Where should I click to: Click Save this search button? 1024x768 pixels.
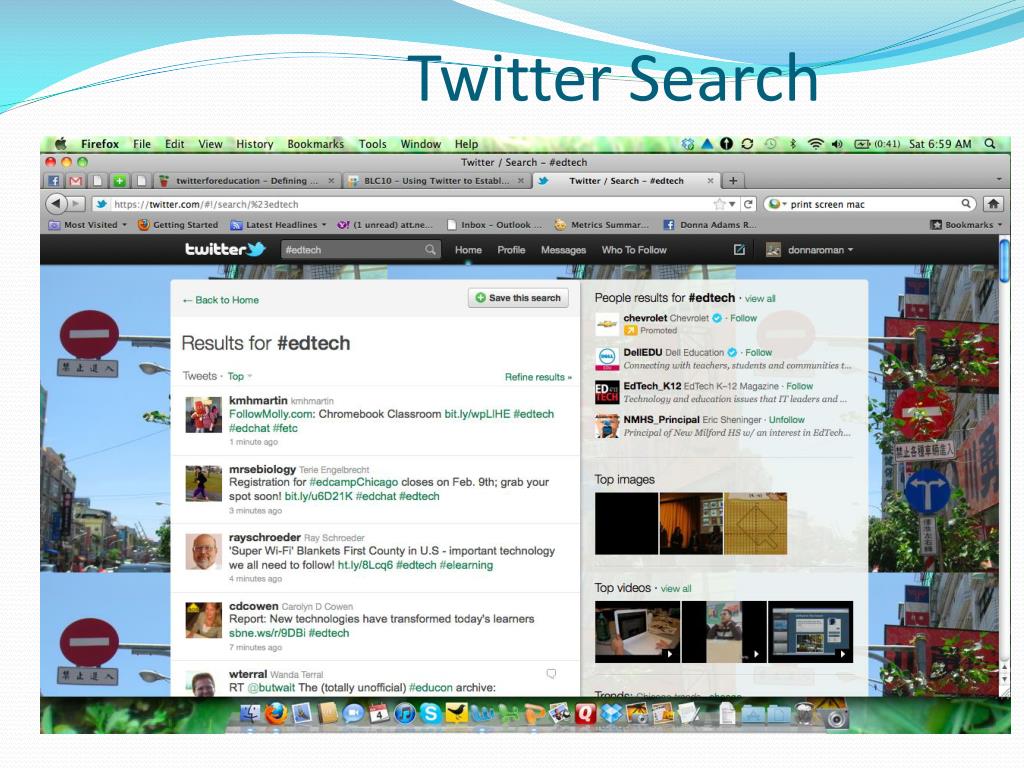tap(519, 298)
